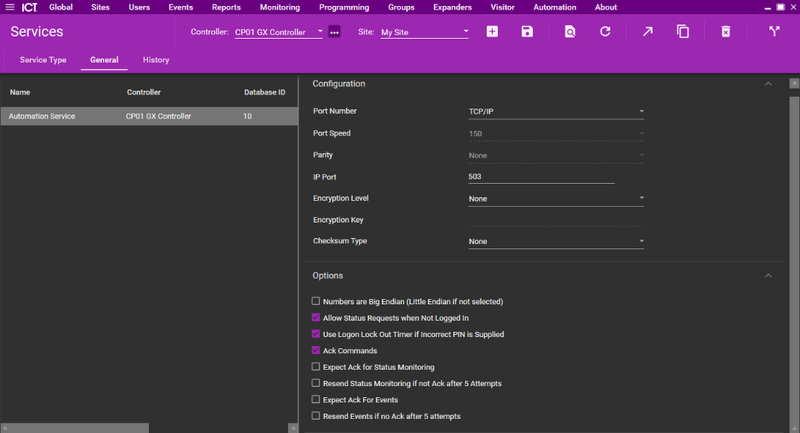Open the Monitoring menu
The image size is (800, 433).
(x=280, y=7)
